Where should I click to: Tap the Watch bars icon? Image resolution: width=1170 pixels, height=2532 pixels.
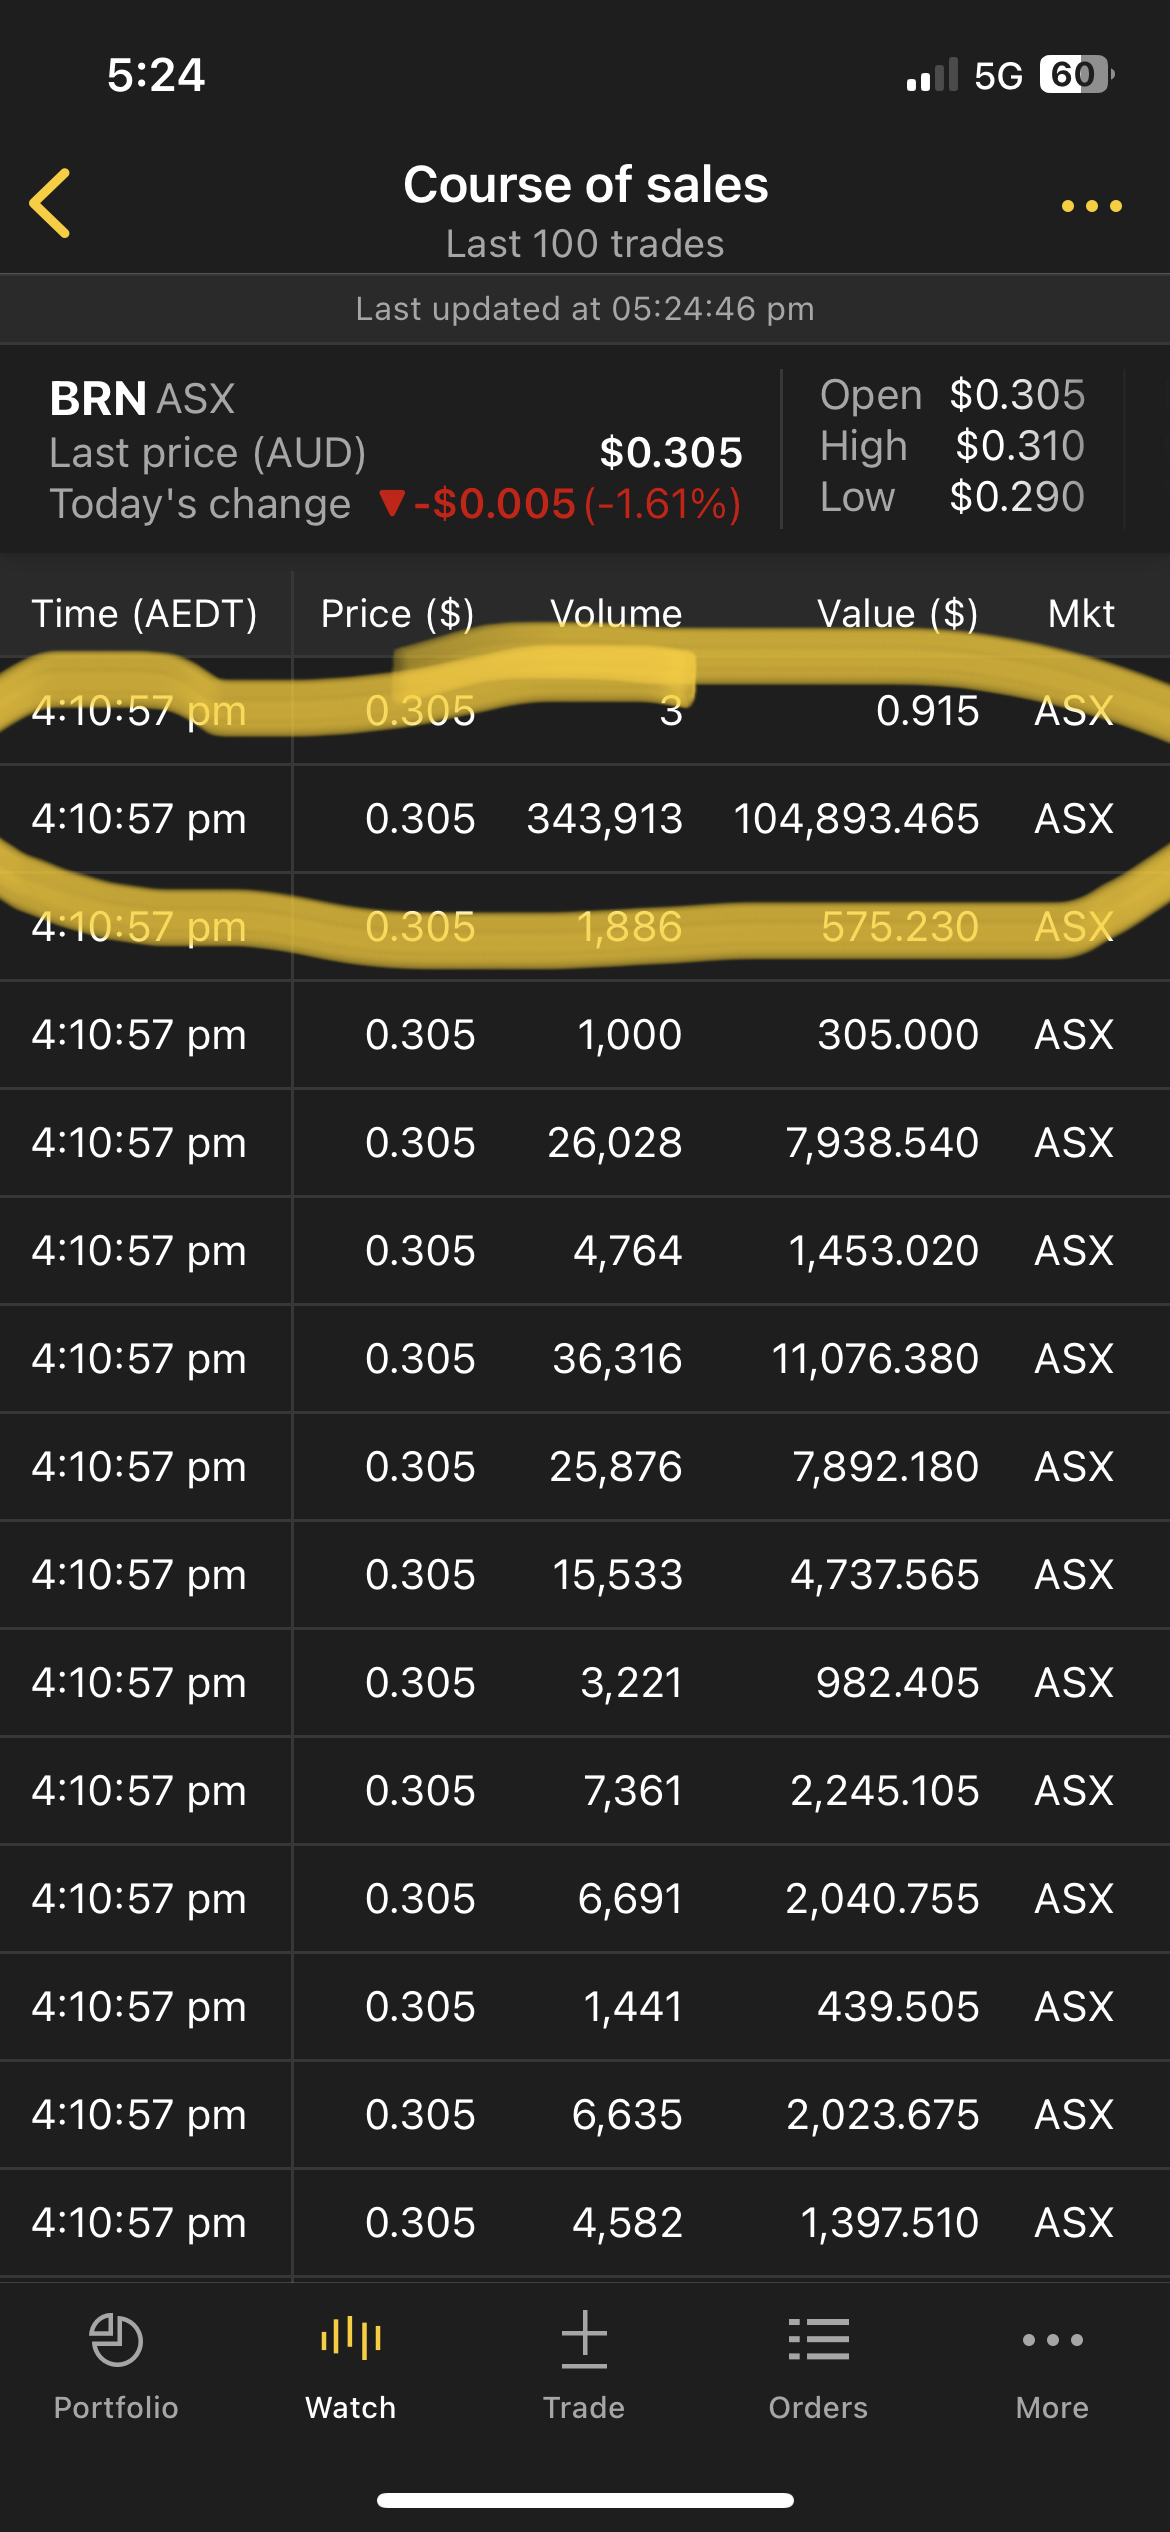point(350,2340)
